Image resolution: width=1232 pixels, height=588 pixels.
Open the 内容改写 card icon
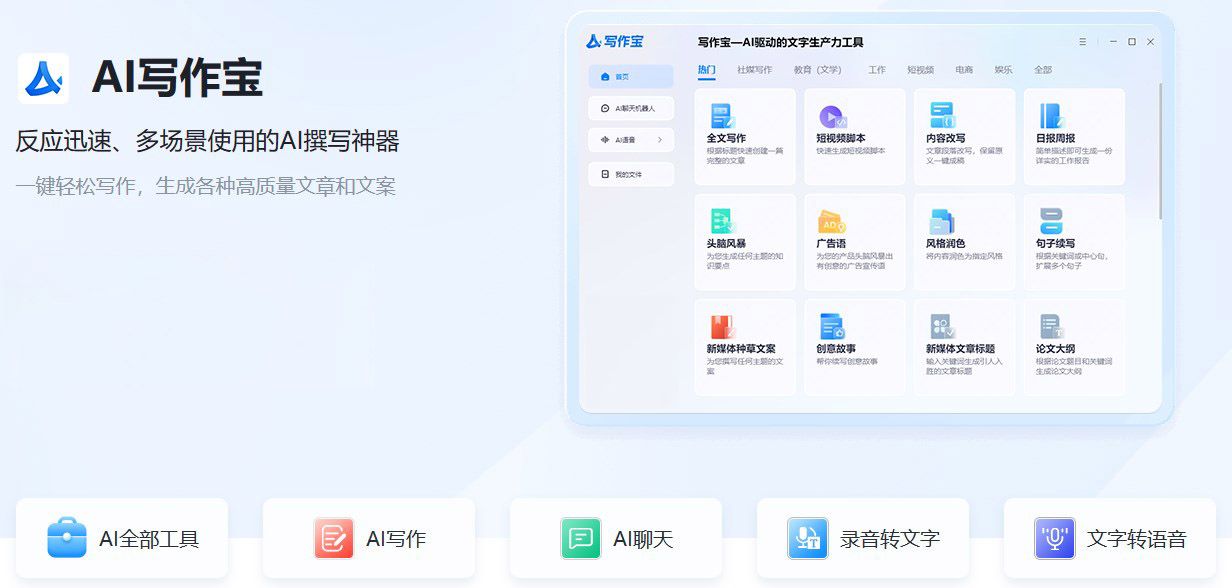(942, 115)
